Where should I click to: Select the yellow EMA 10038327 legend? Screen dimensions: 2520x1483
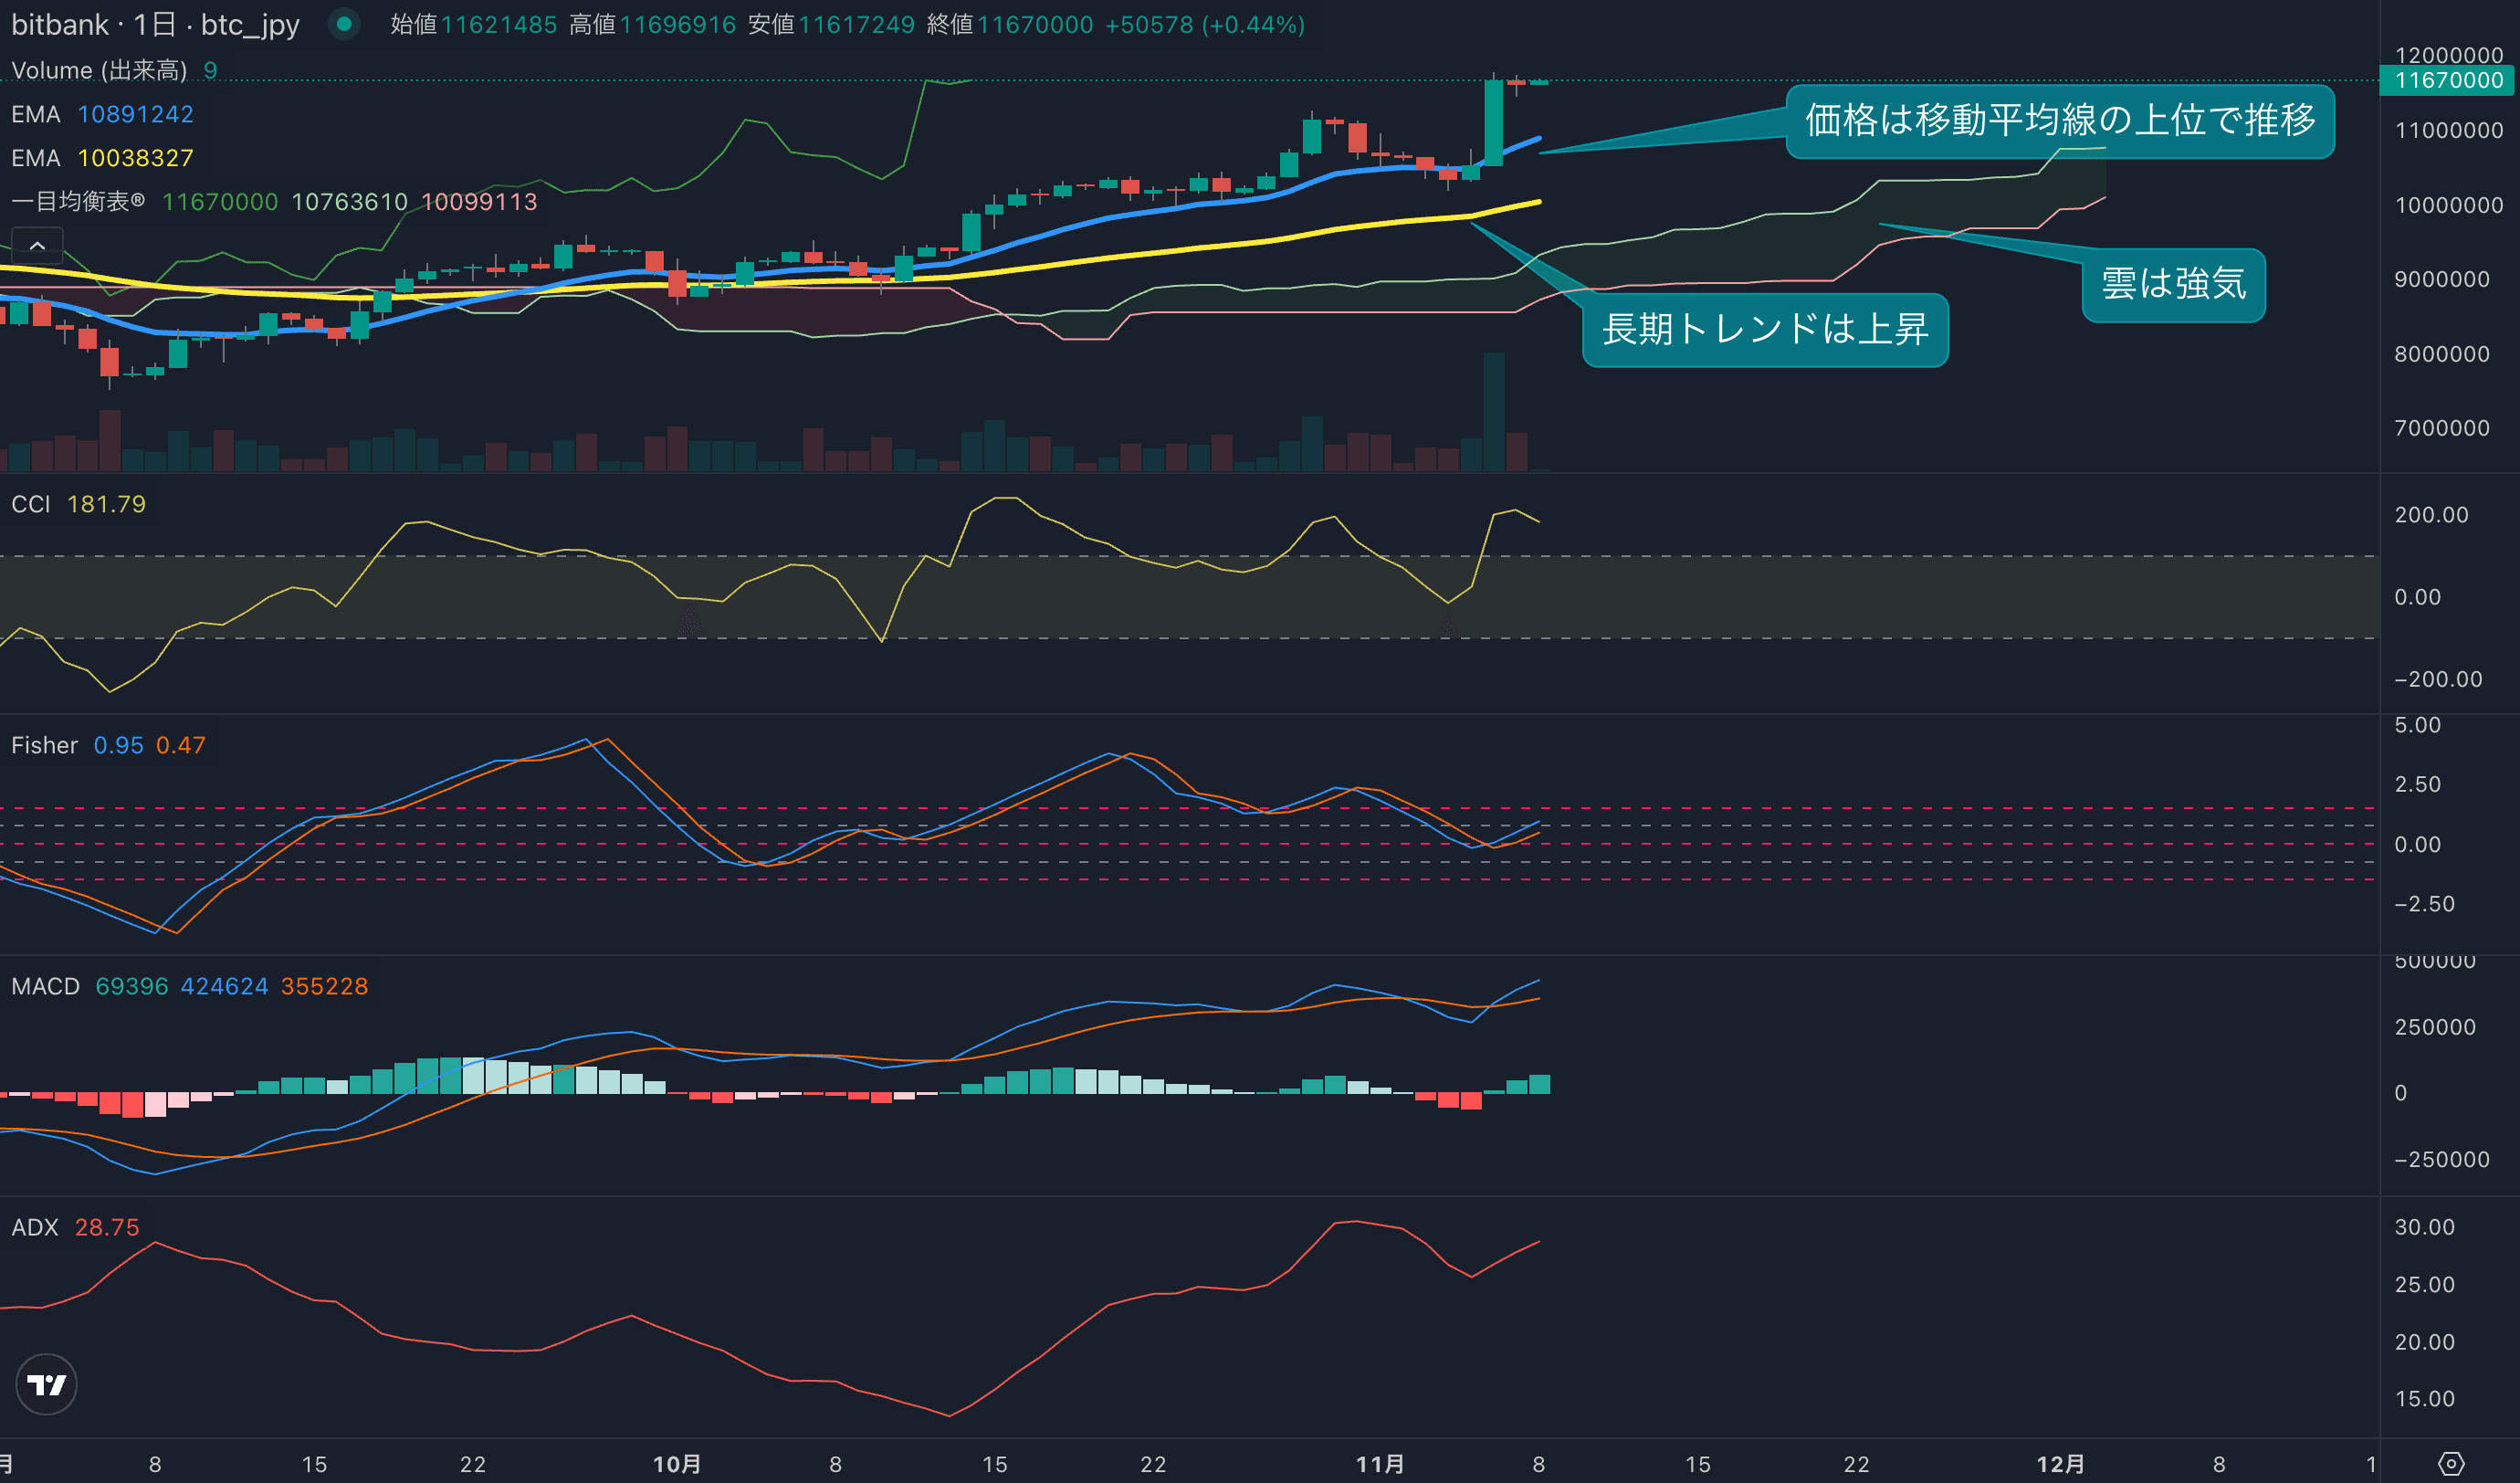tap(102, 158)
